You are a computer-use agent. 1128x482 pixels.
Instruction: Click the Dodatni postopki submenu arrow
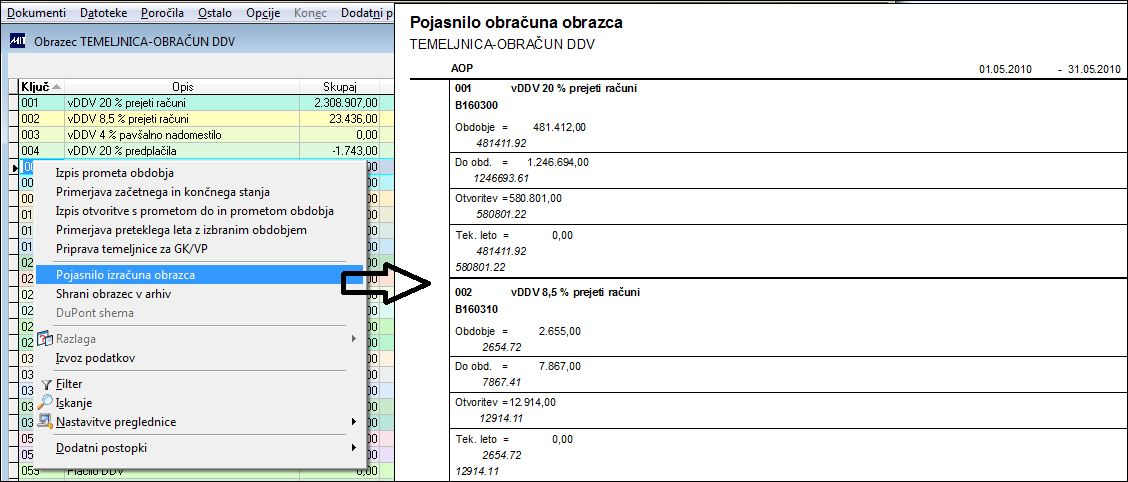click(353, 448)
